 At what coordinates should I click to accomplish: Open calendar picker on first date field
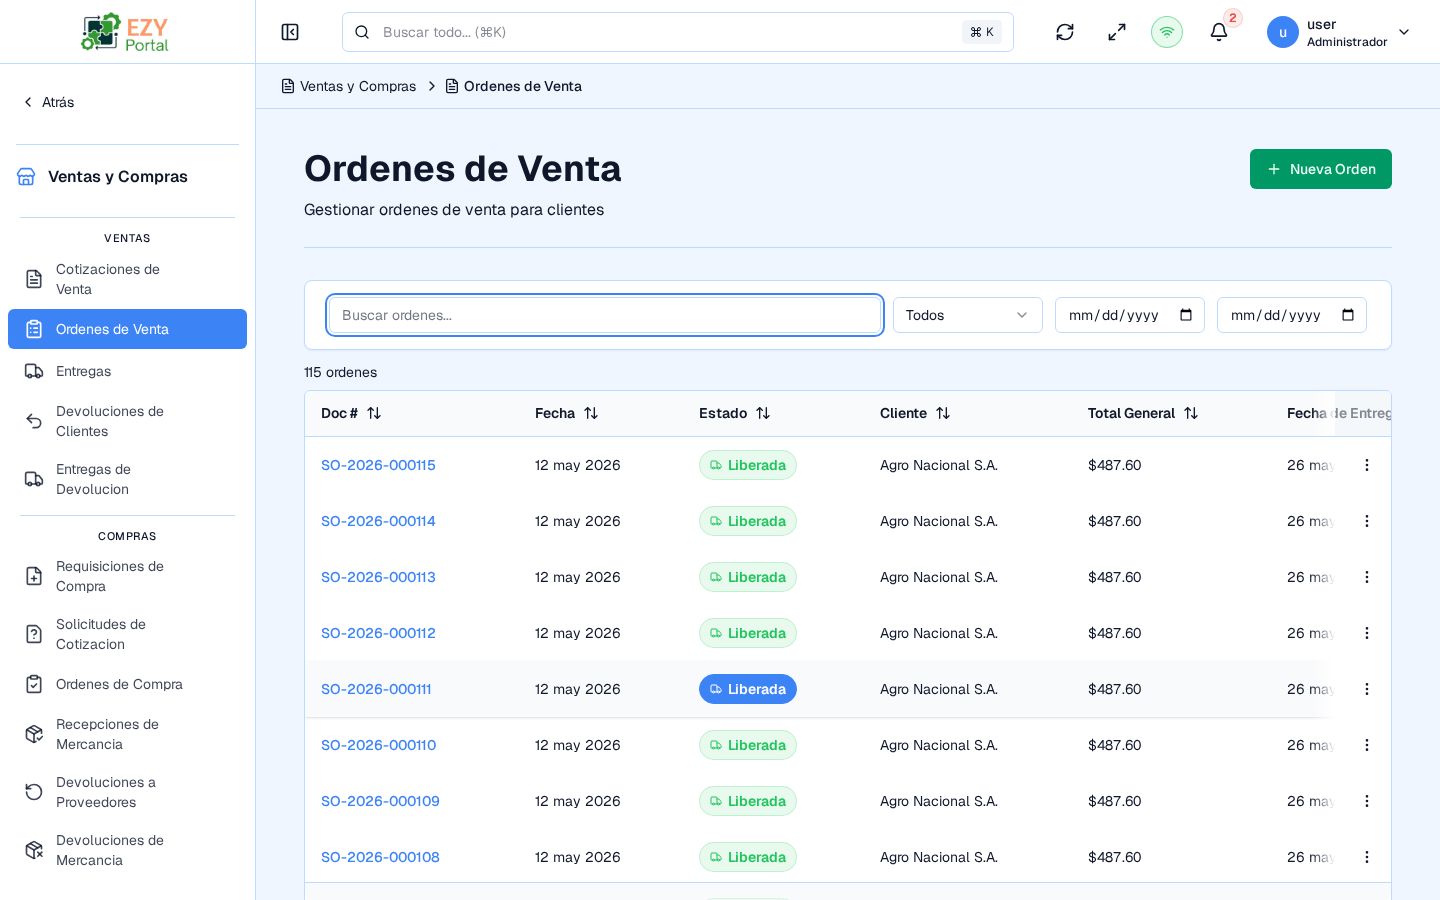tap(1186, 315)
